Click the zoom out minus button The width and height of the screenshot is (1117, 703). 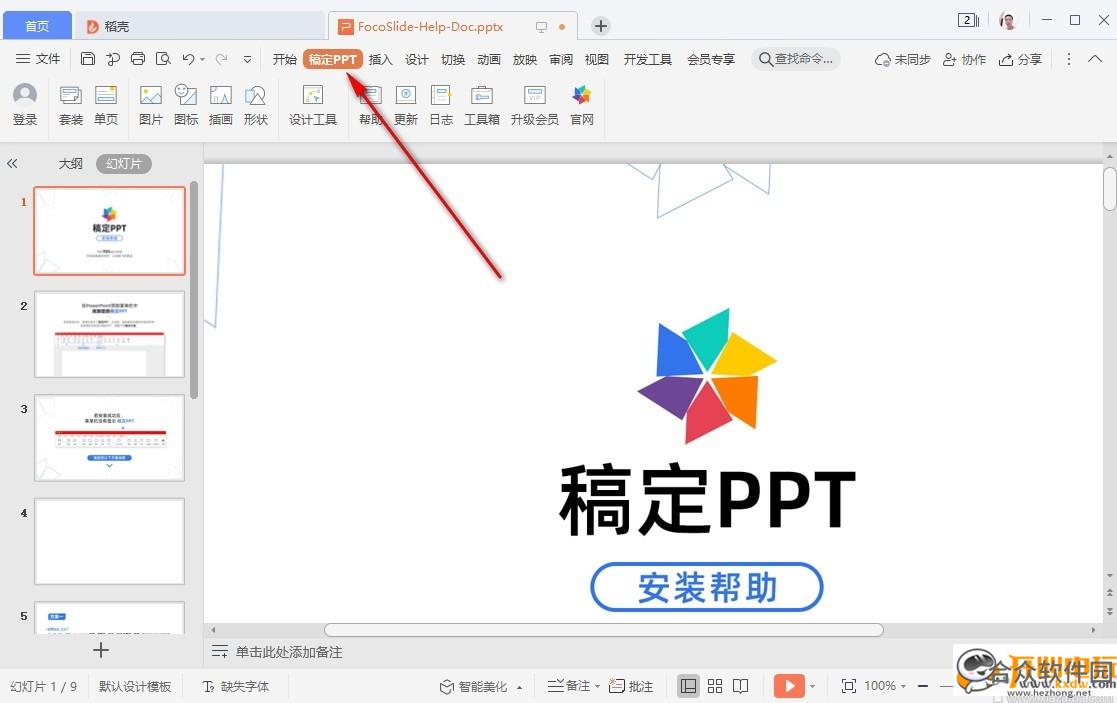click(923, 686)
